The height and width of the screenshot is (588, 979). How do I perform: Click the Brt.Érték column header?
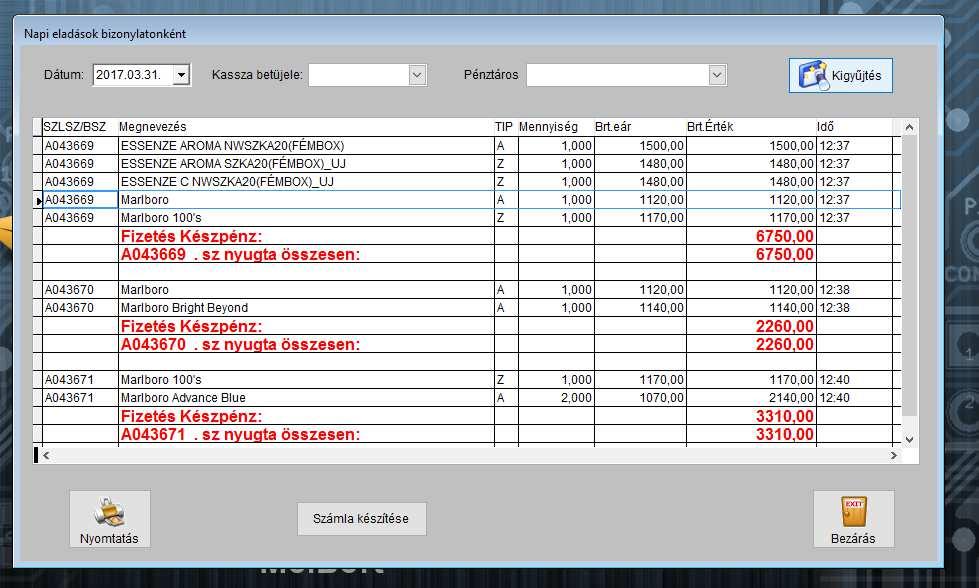(751, 127)
